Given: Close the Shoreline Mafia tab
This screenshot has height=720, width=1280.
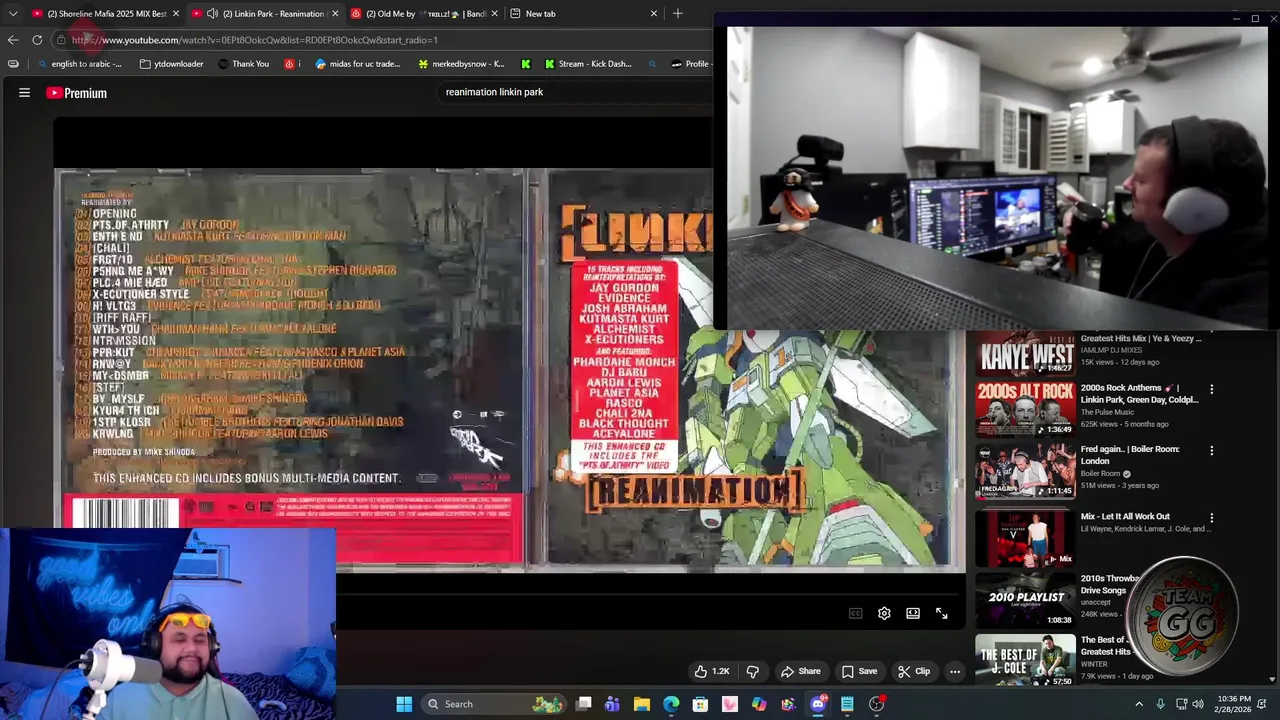Looking at the screenshot, I should pyautogui.click(x=176, y=14).
